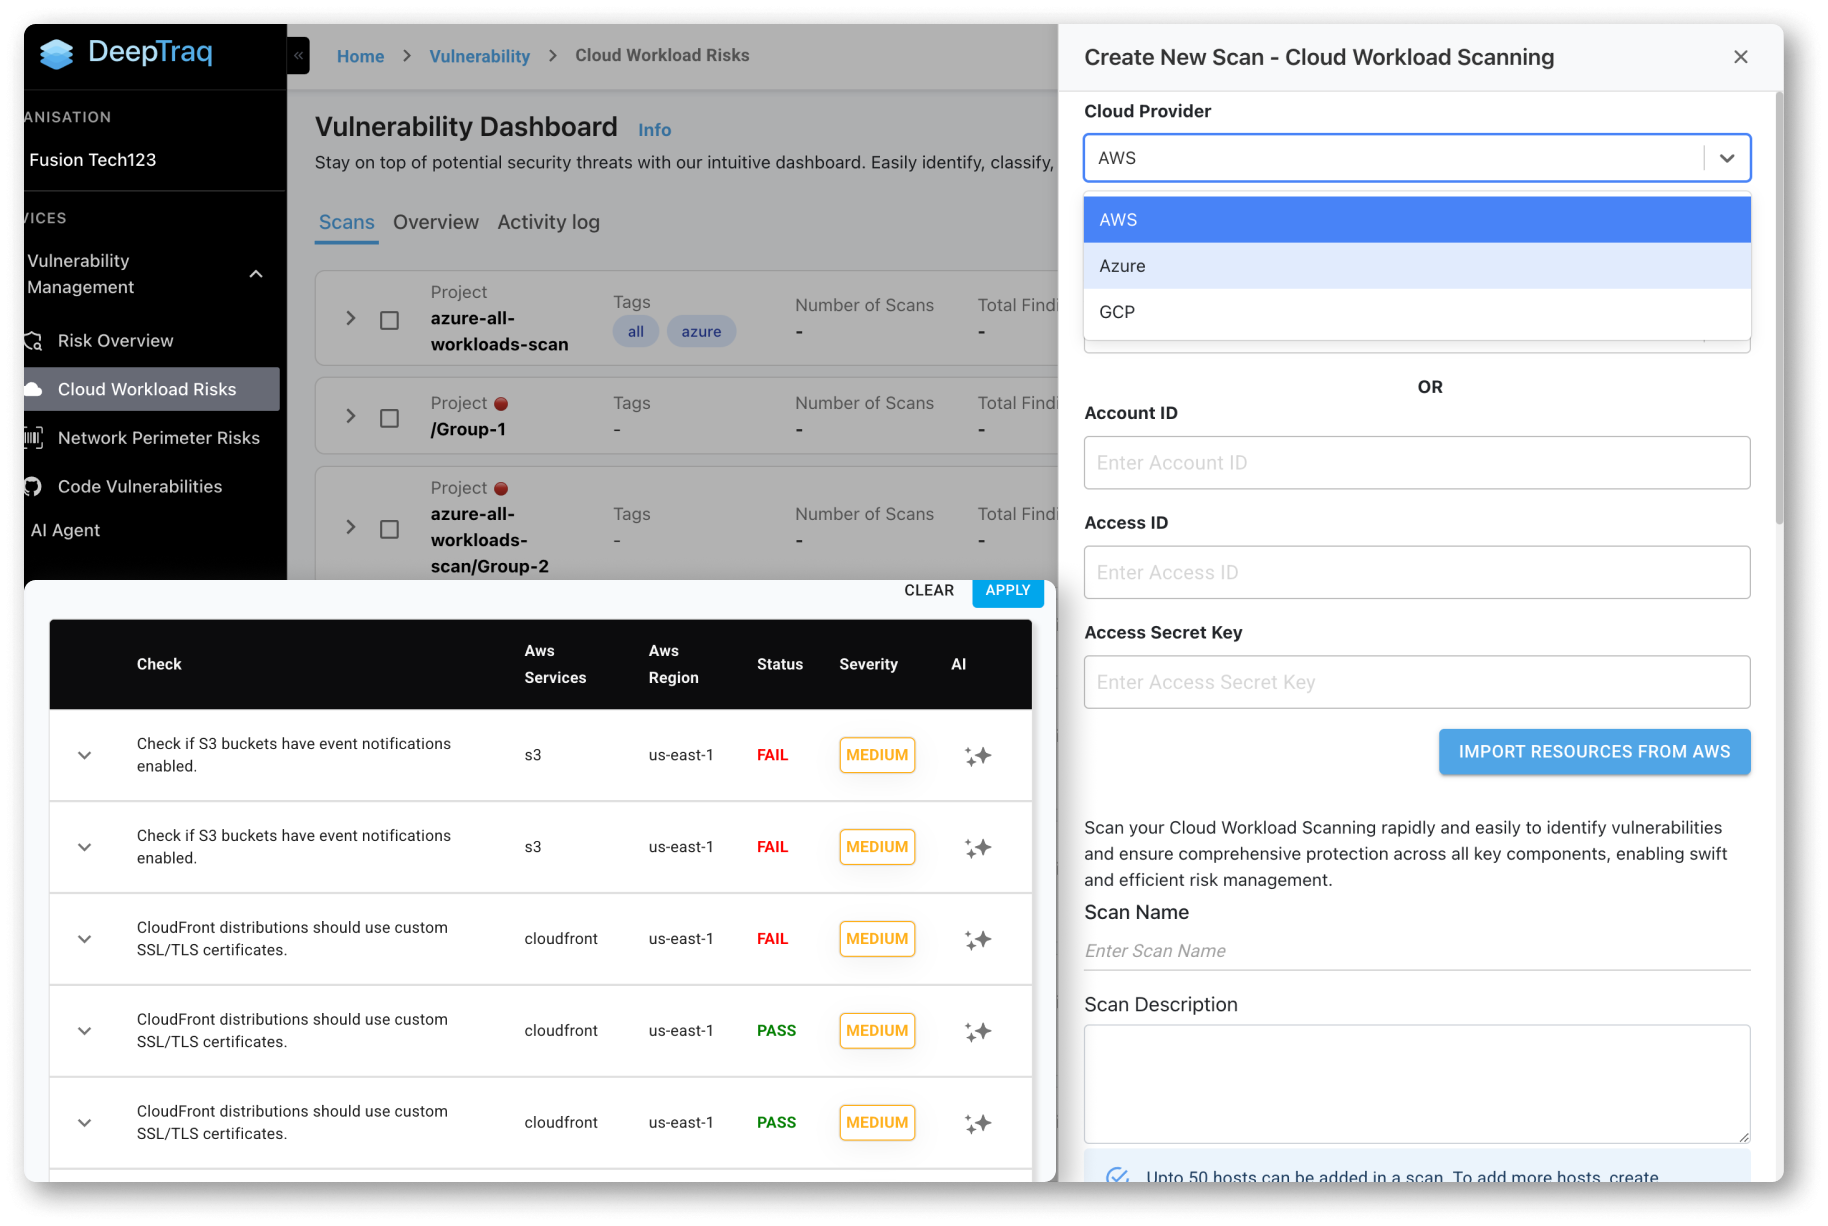Open the Info link beside Vulnerability Dashboard
The image size is (1828, 1226).
pyautogui.click(x=655, y=130)
